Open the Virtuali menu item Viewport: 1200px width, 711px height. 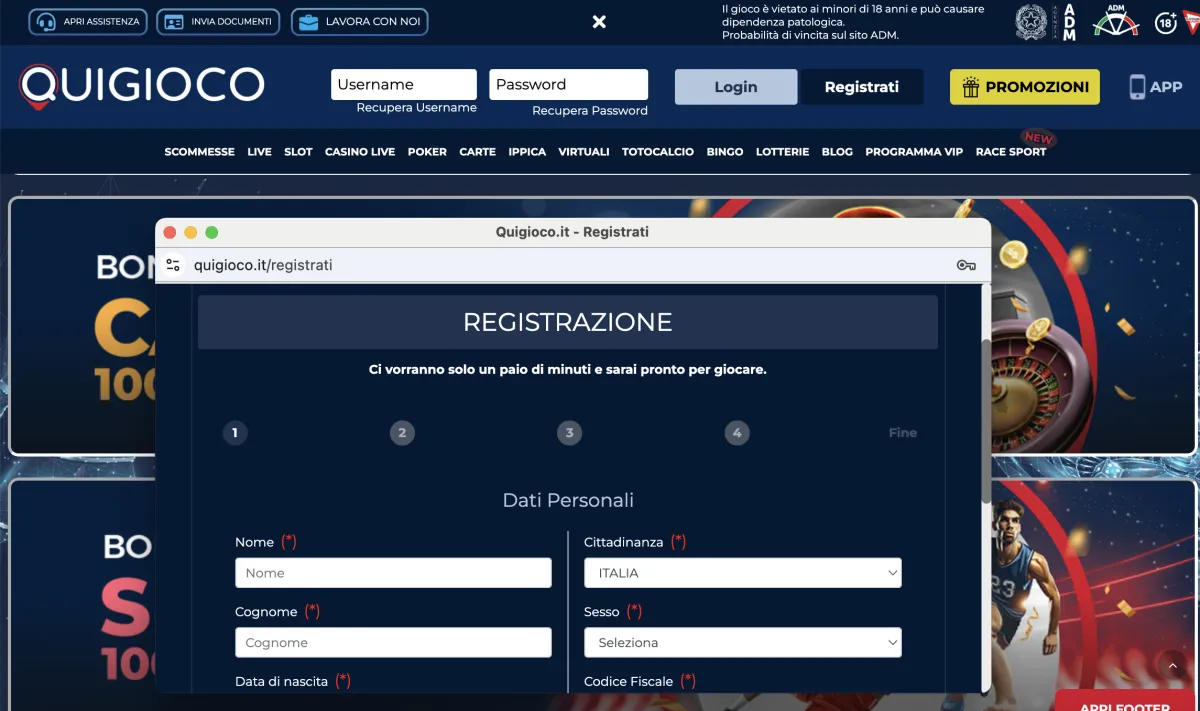click(x=584, y=152)
